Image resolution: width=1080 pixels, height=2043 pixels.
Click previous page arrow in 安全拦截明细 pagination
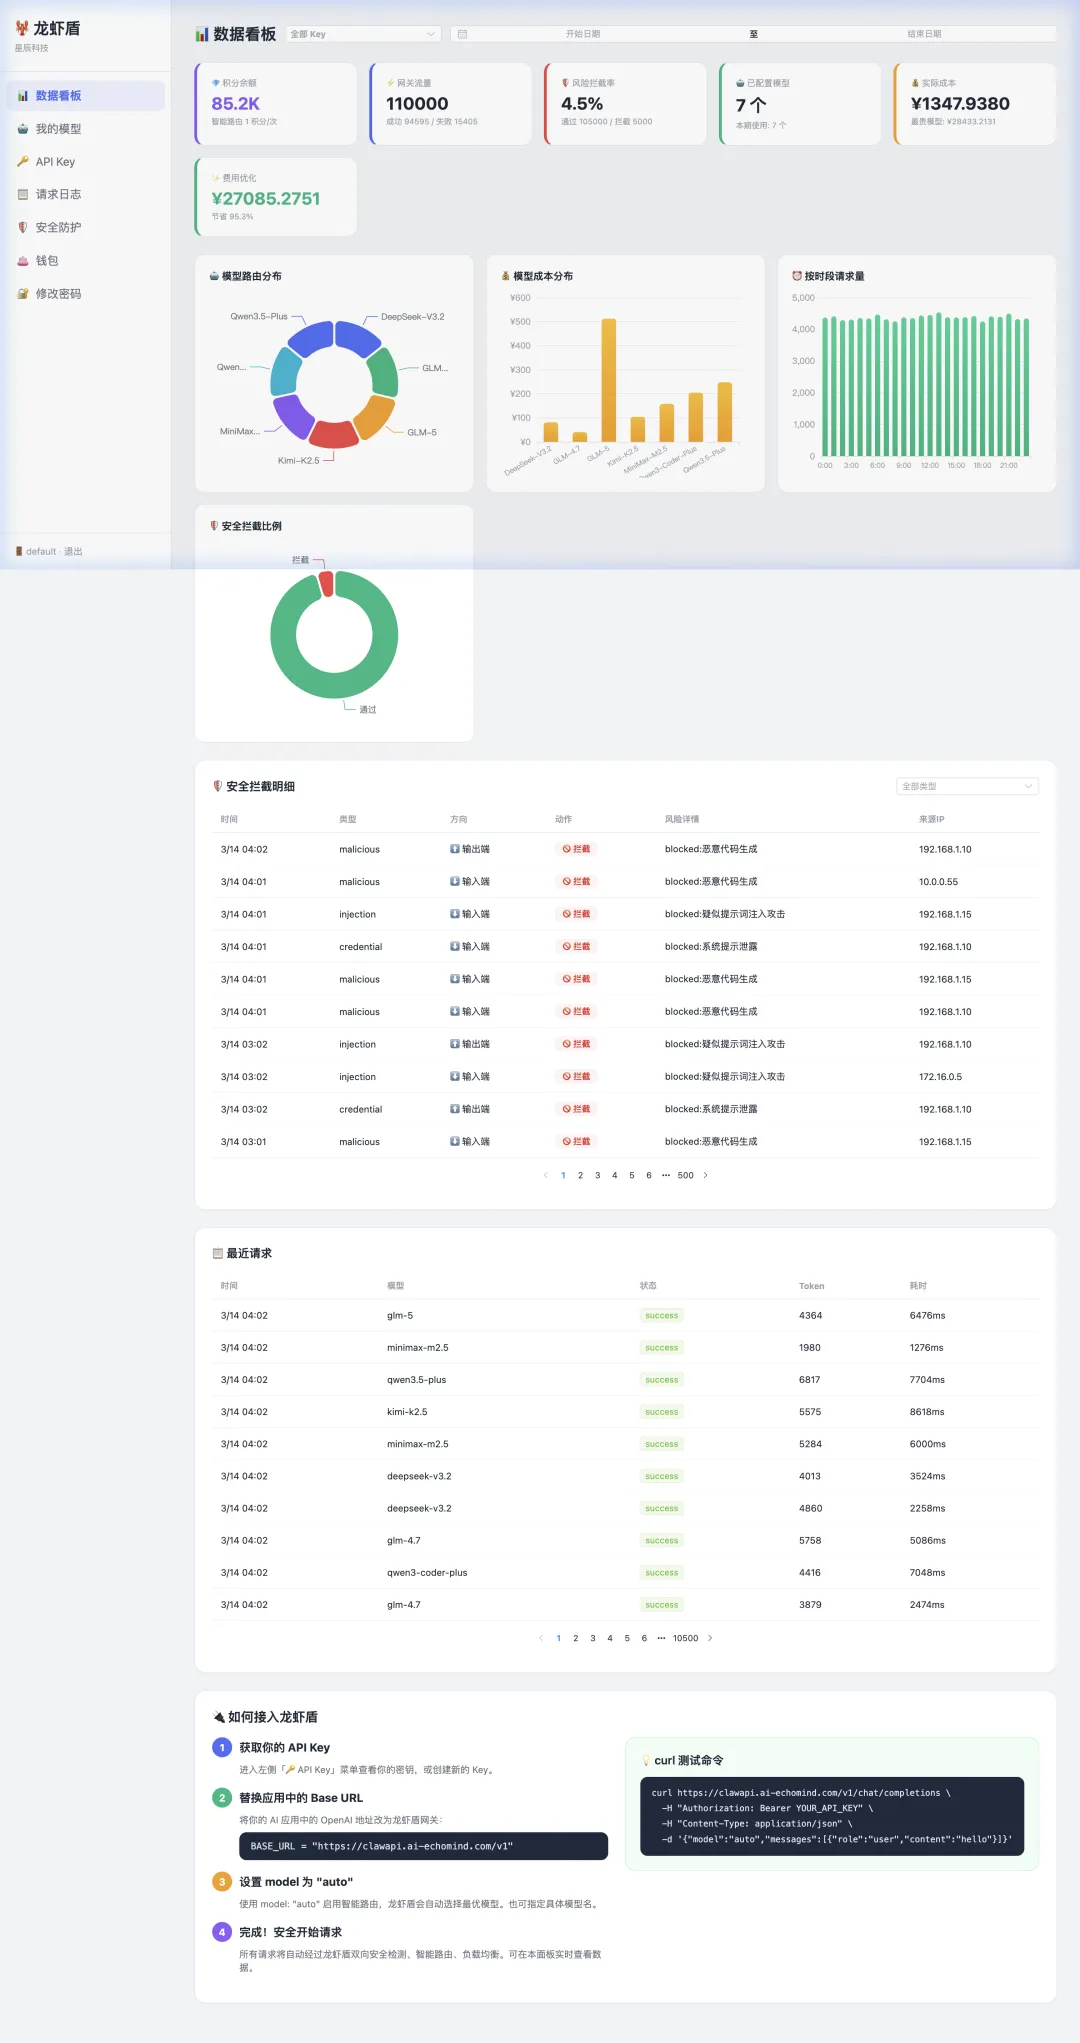(545, 1175)
